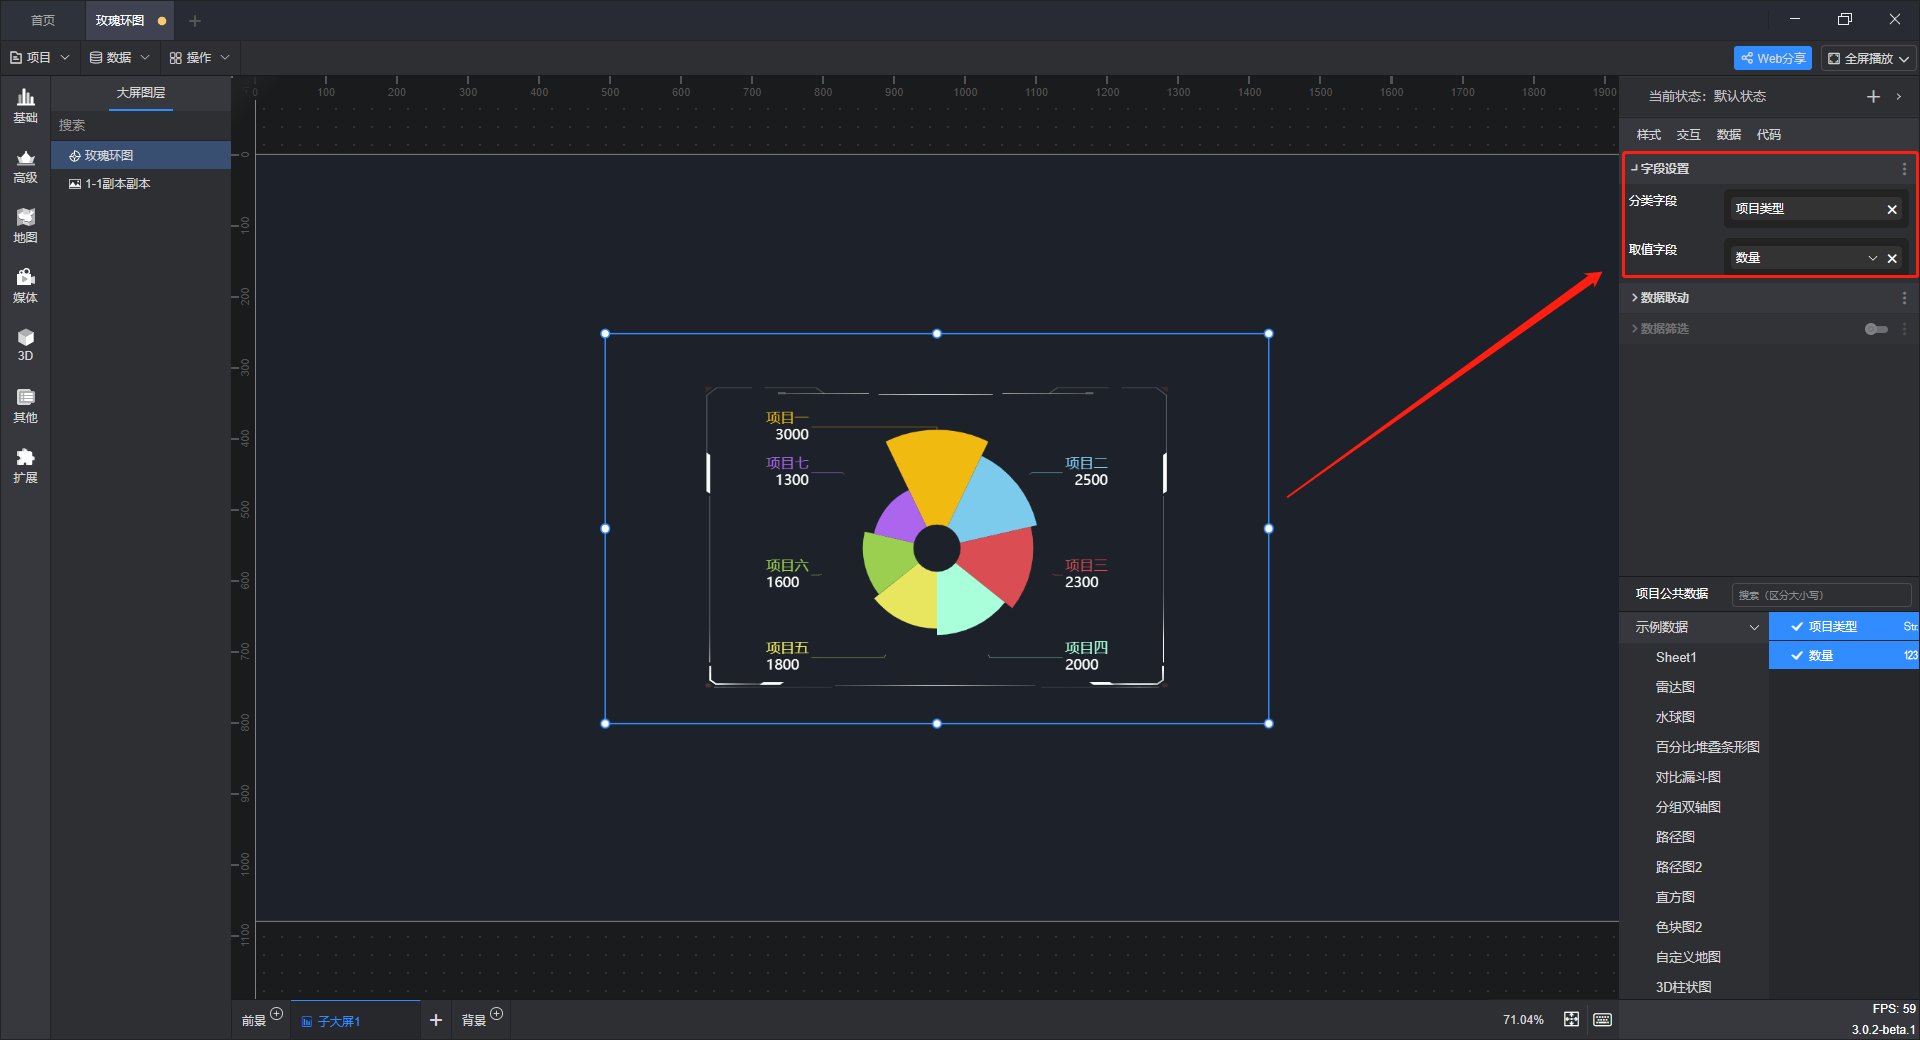Screen dimensions: 1920x1040
Task: Click the 背景 add circle-plus icon
Action: pos(497,1014)
